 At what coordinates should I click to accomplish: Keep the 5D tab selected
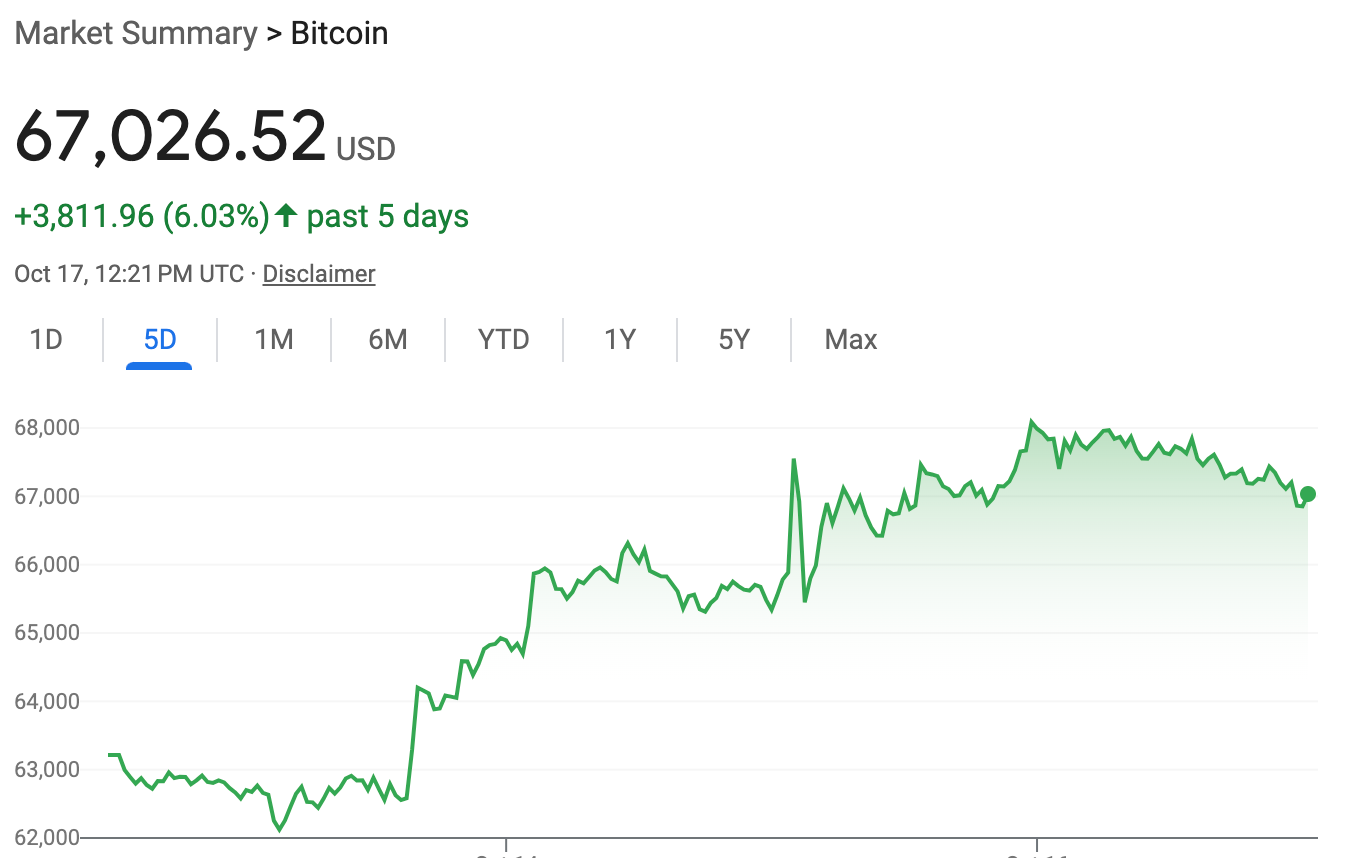(x=157, y=339)
